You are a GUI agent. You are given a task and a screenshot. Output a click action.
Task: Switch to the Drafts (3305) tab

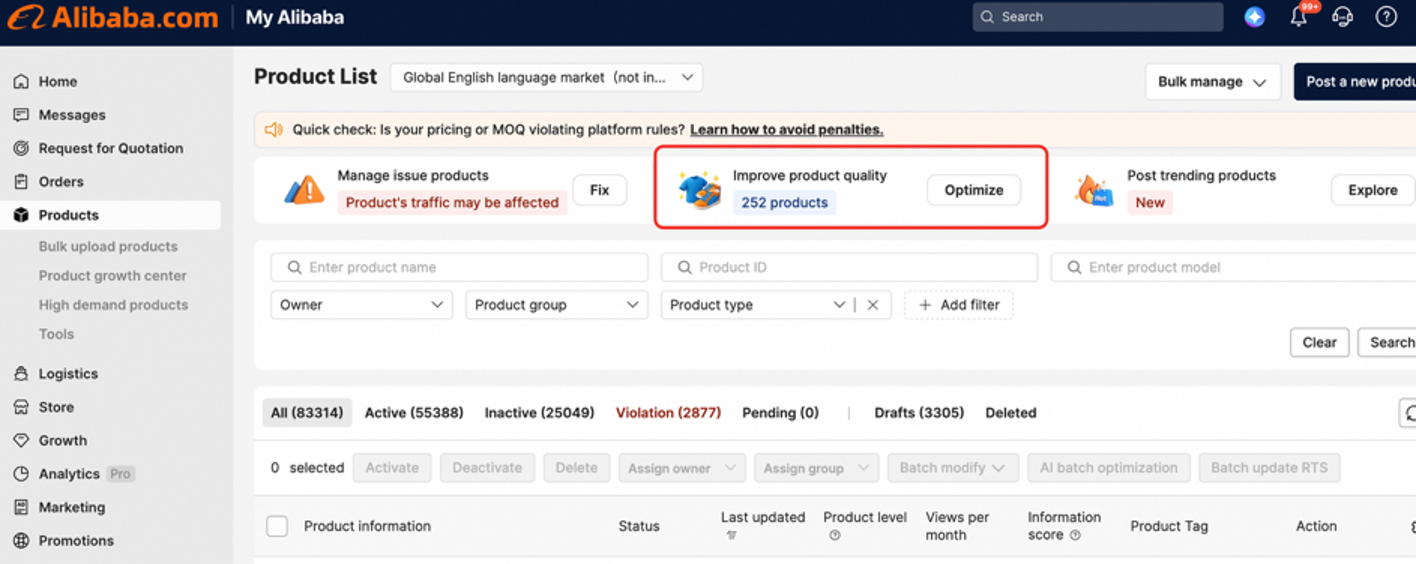pos(919,413)
